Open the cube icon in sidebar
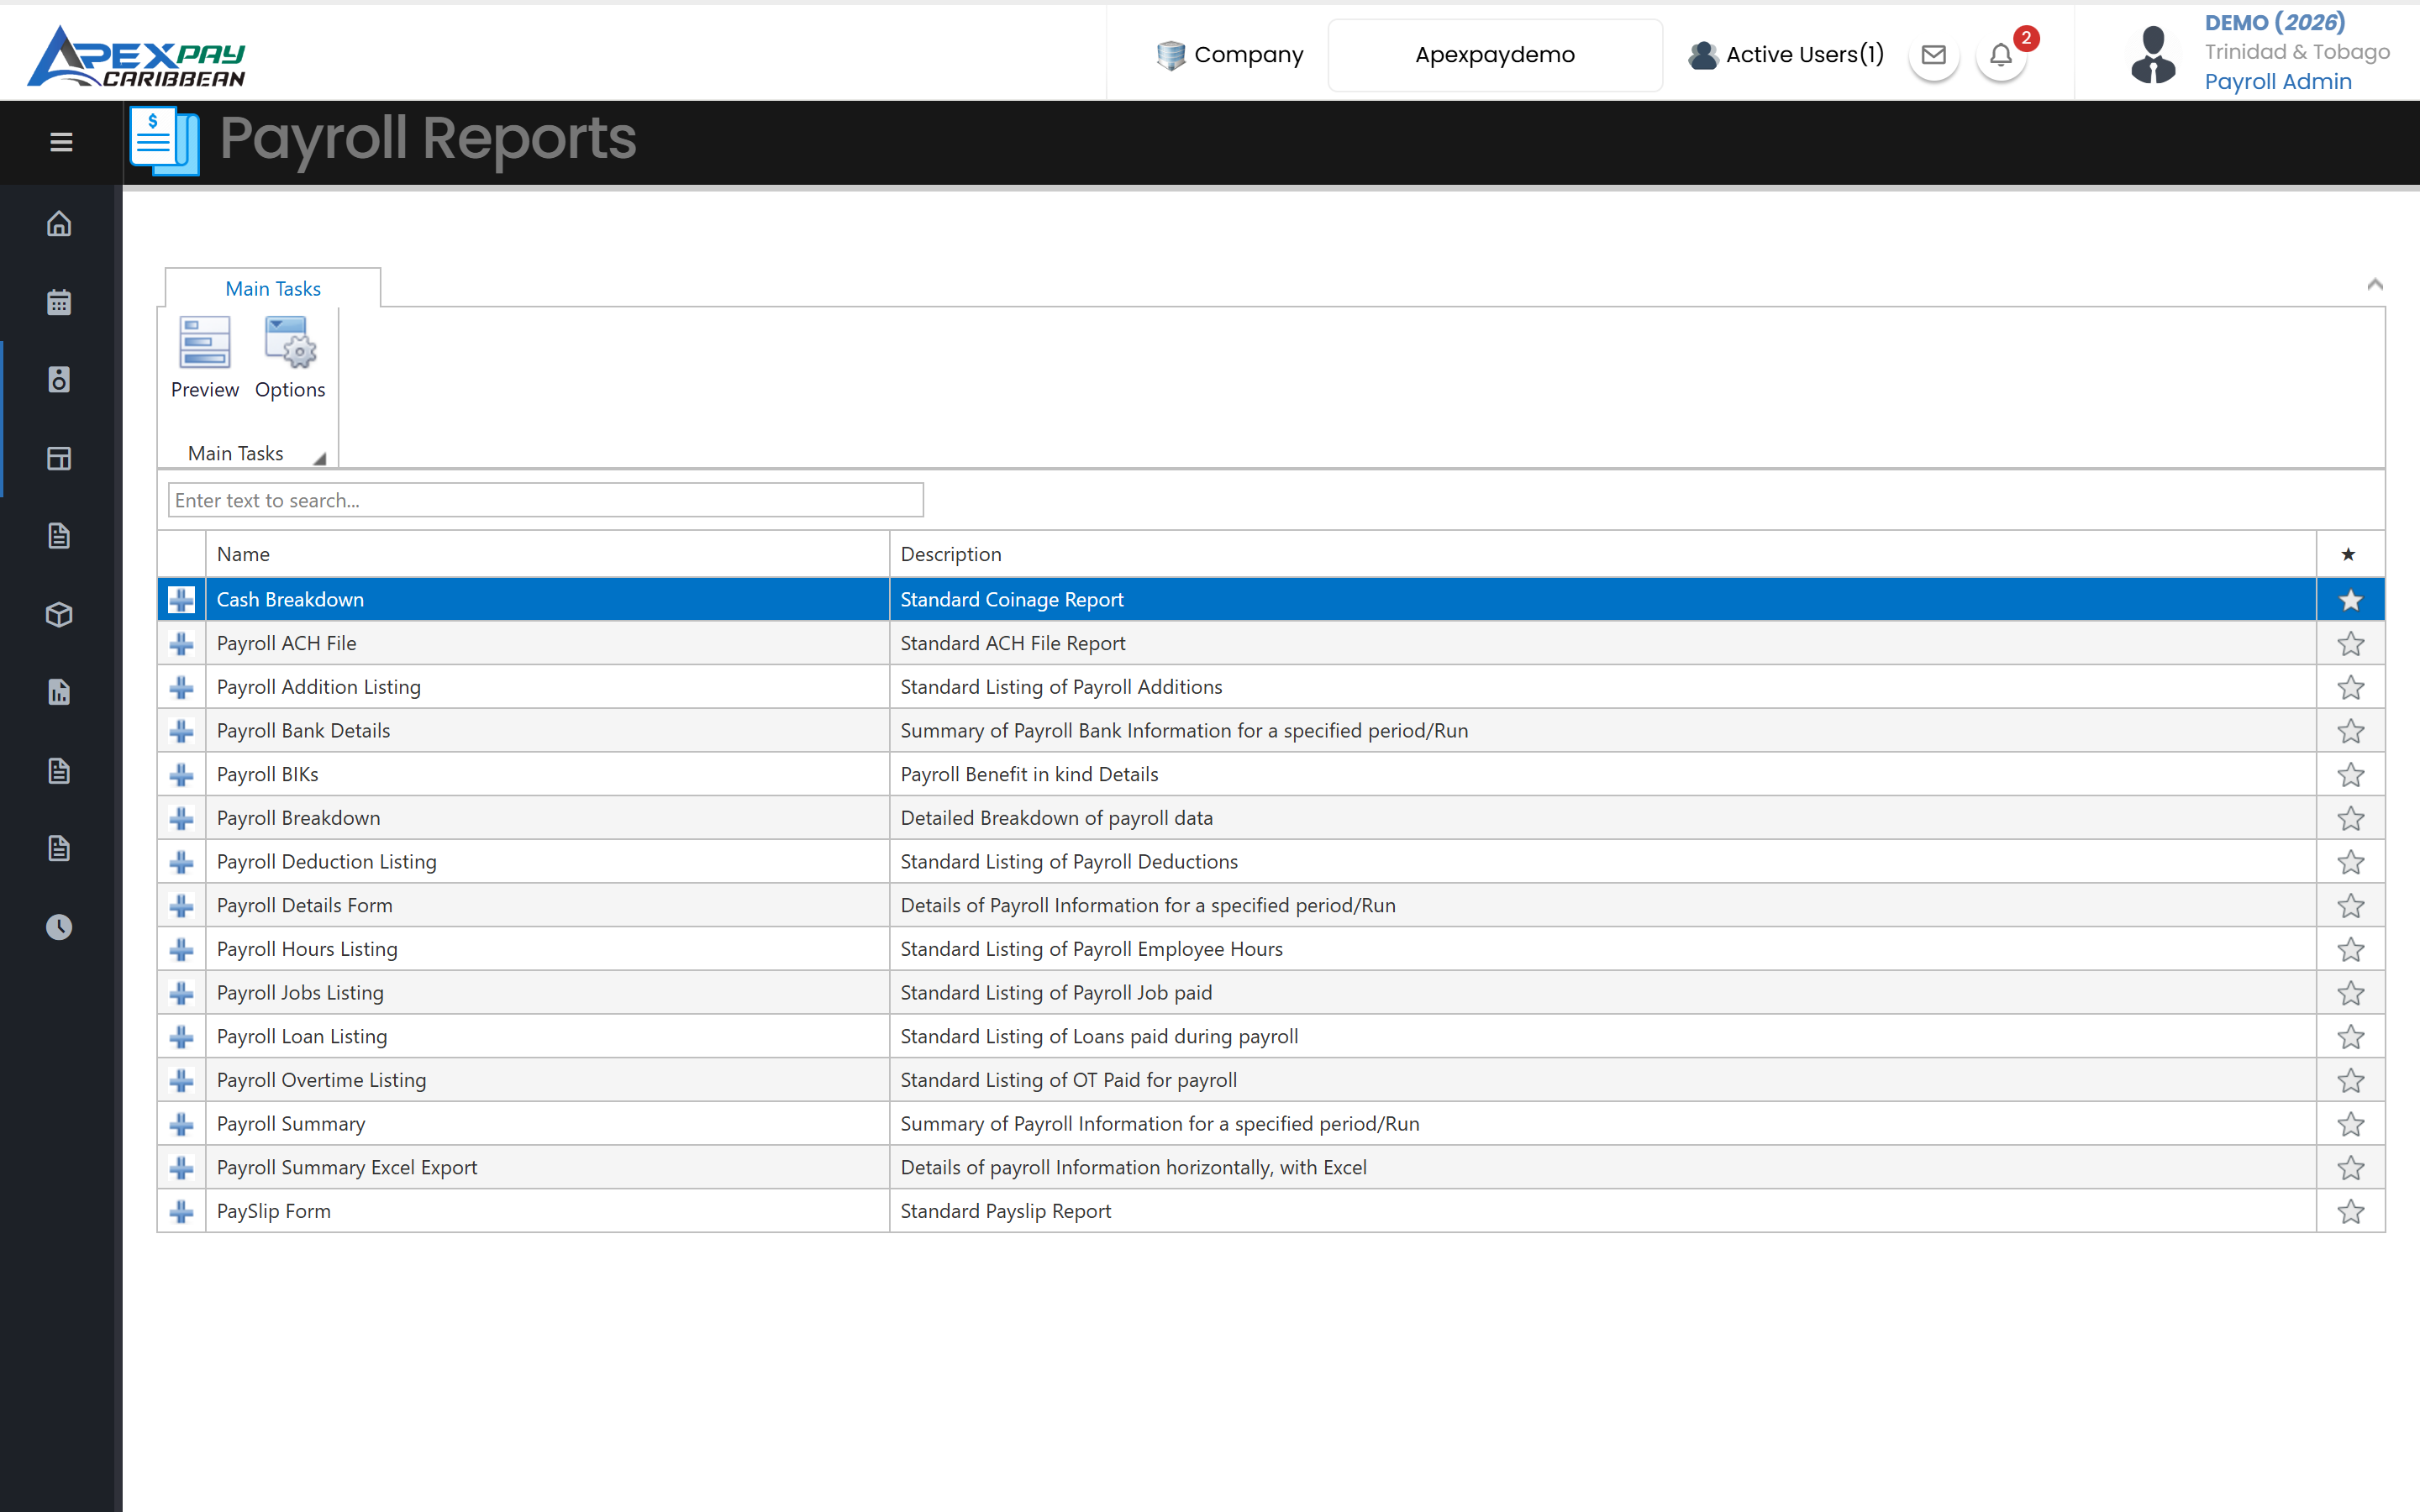 [59, 614]
